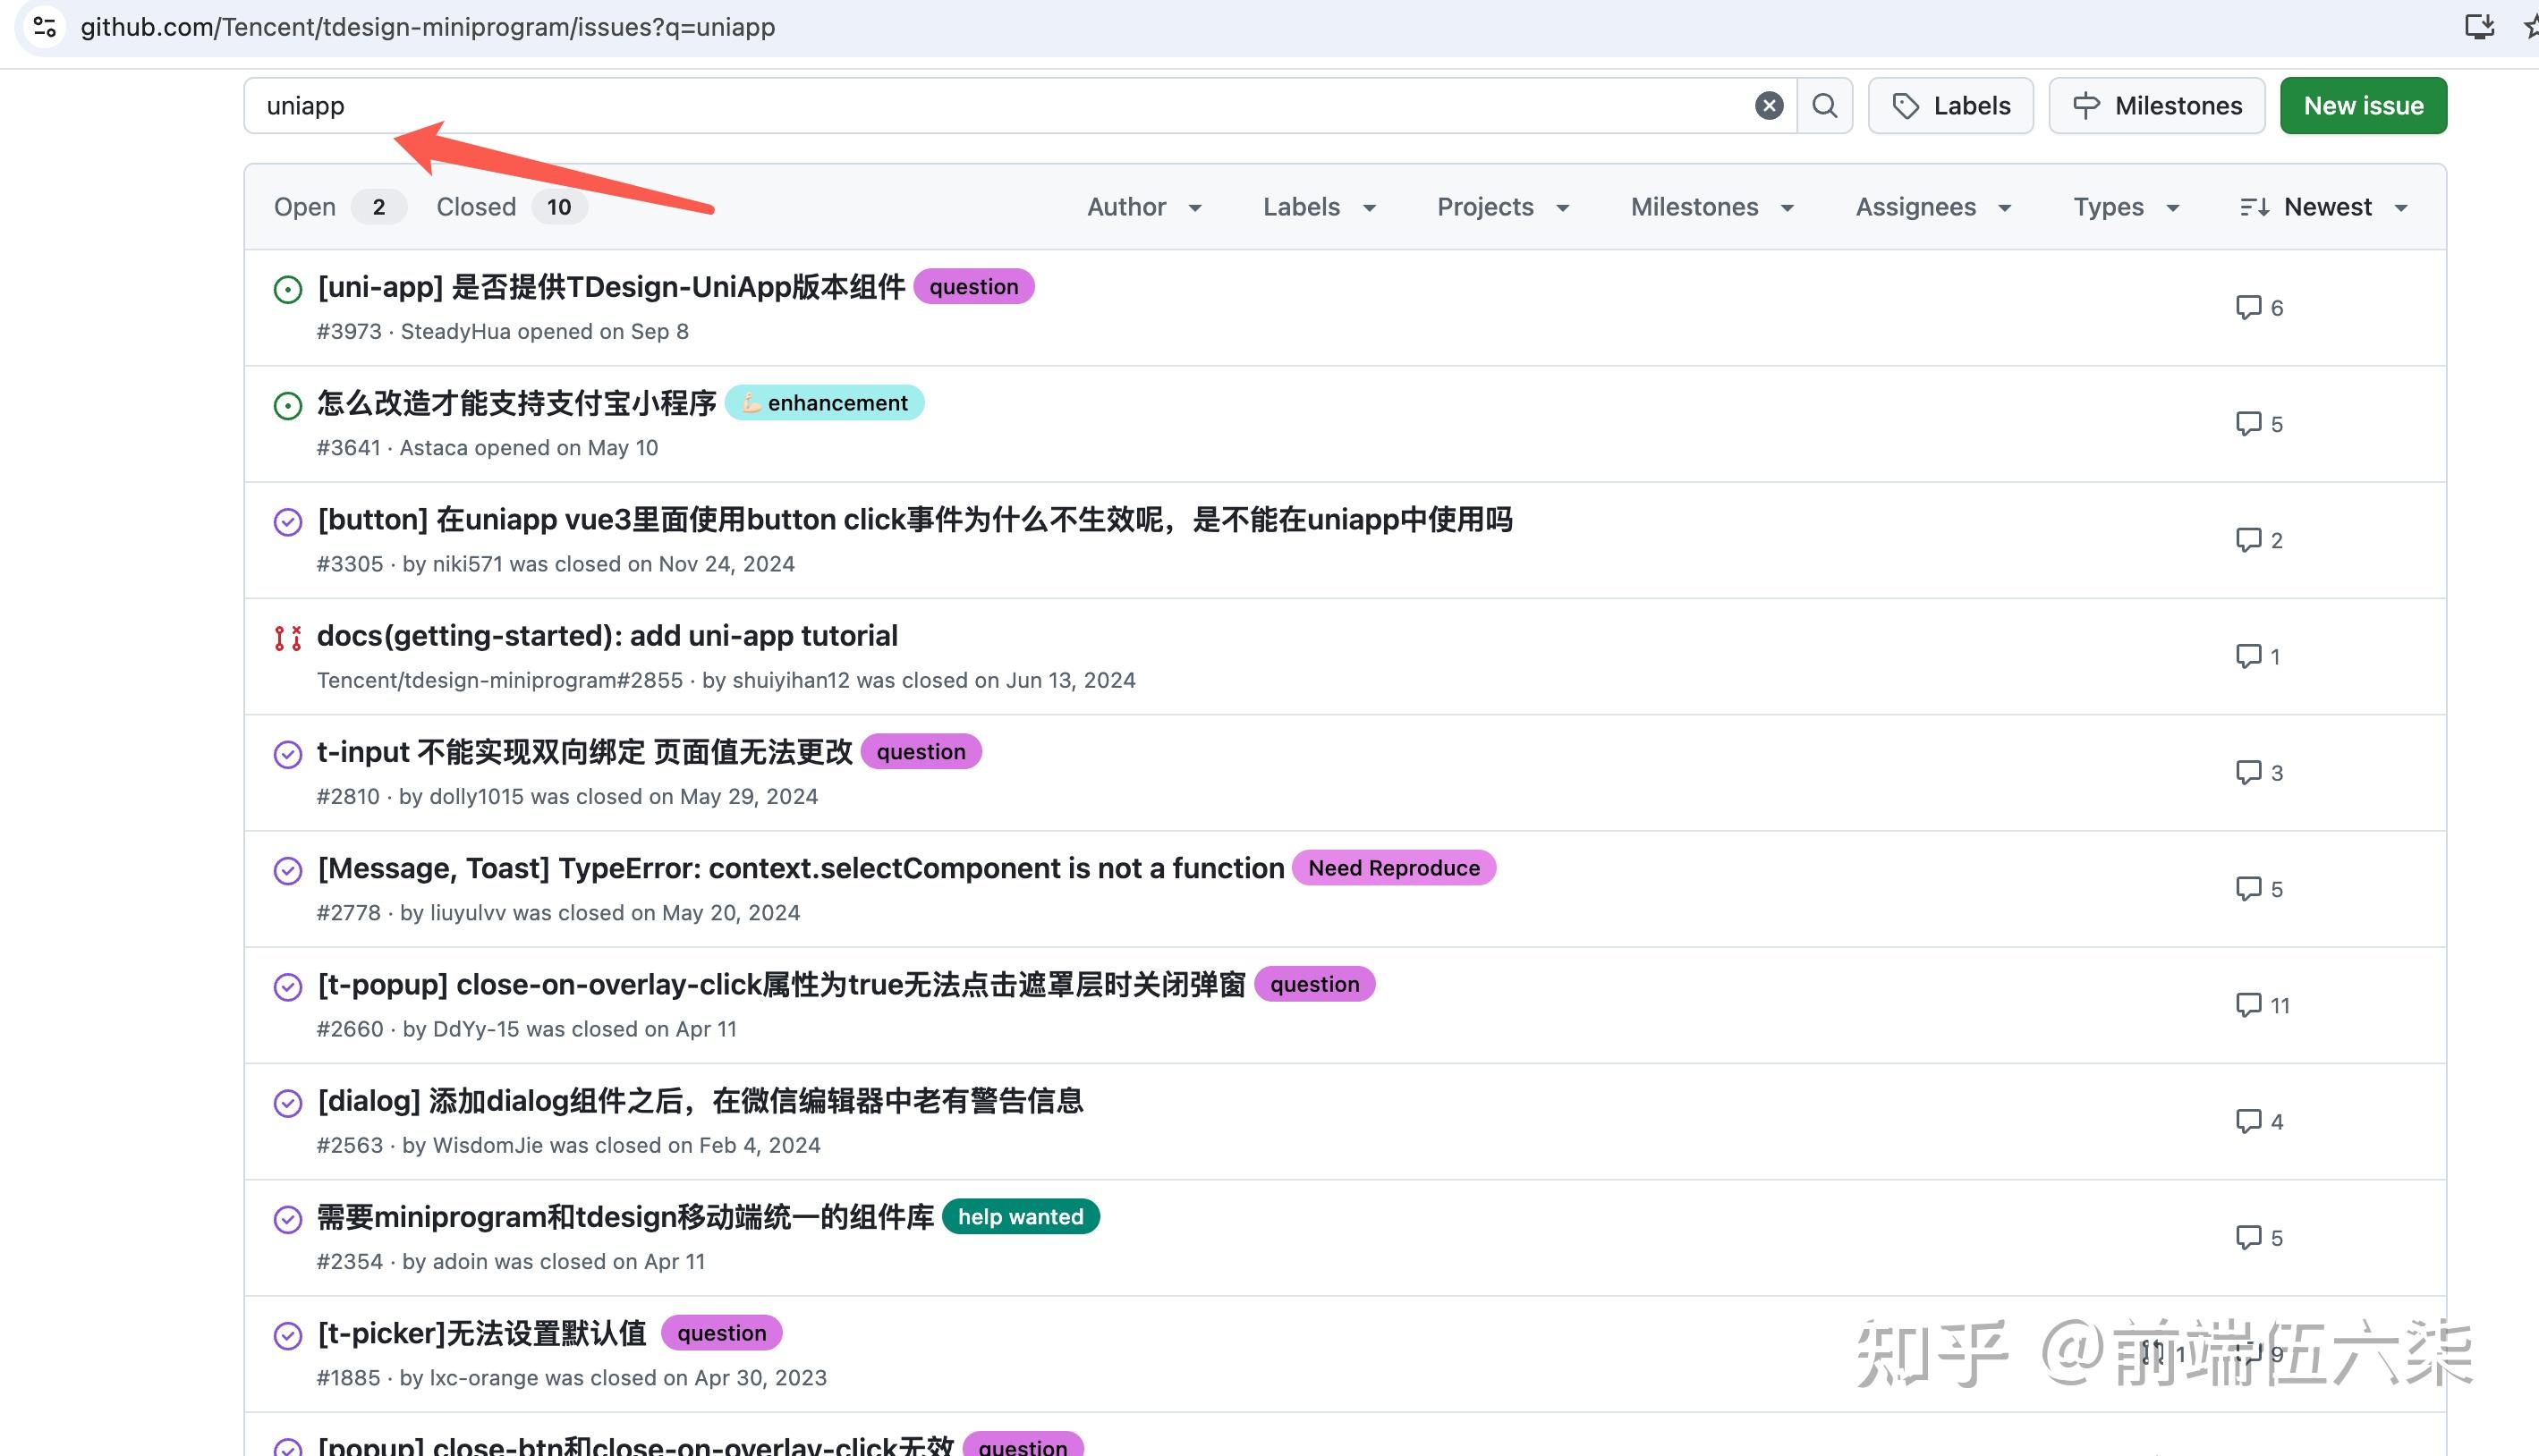
Task: Open the Labels page button
Action: 1951,105
